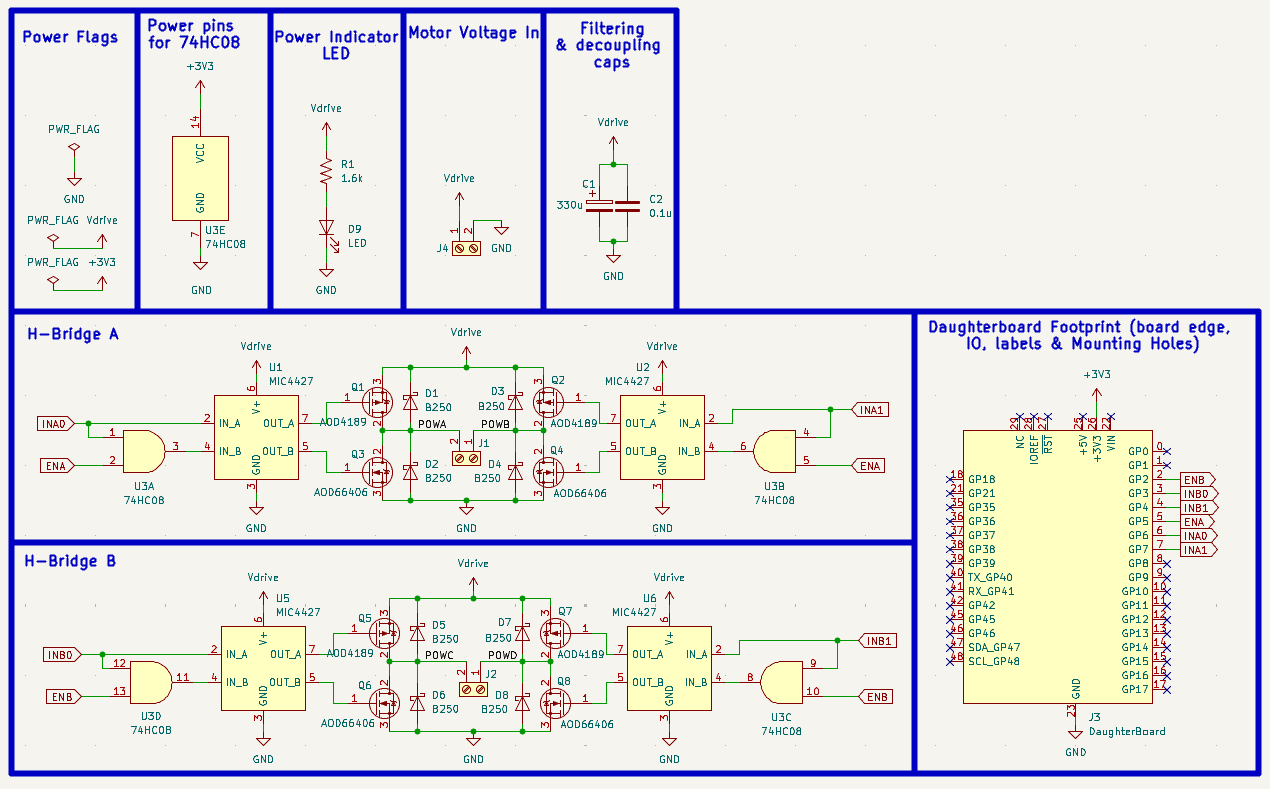Click the U6 MIC4427 driver block
The width and height of the screenshot is (1270, 789).
[668, 668]
